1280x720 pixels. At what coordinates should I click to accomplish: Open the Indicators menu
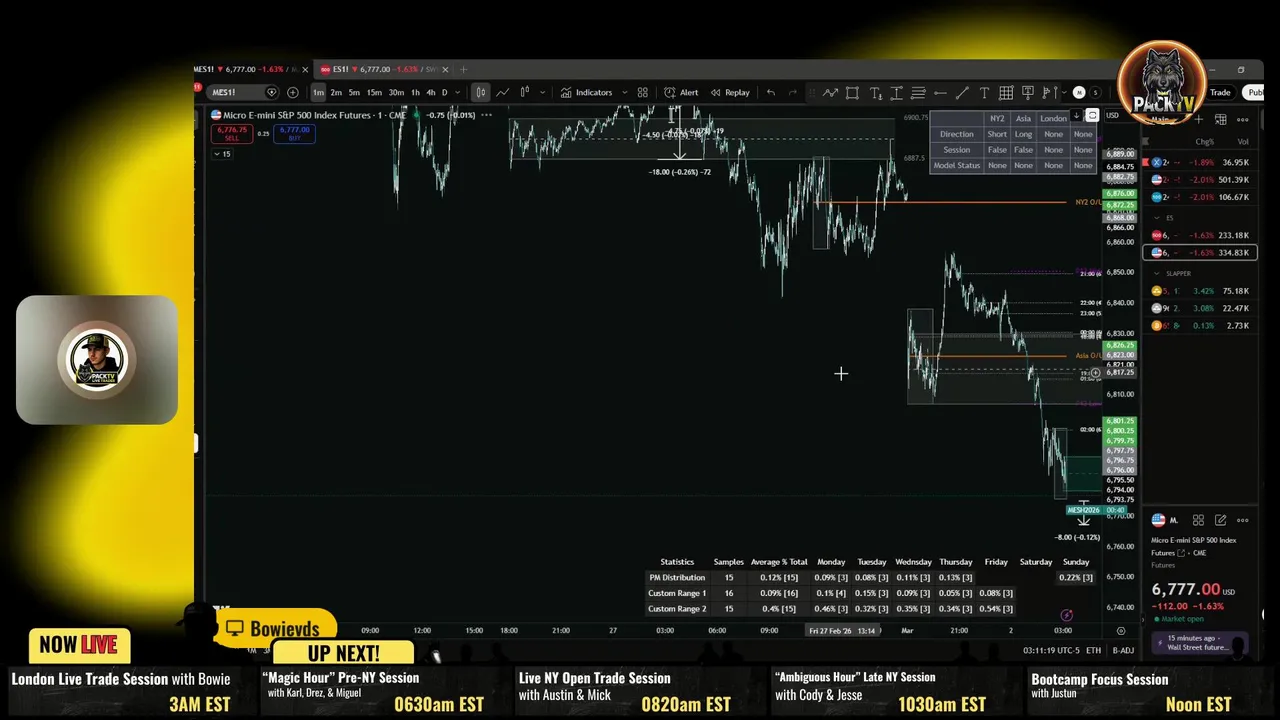point(586,92)
